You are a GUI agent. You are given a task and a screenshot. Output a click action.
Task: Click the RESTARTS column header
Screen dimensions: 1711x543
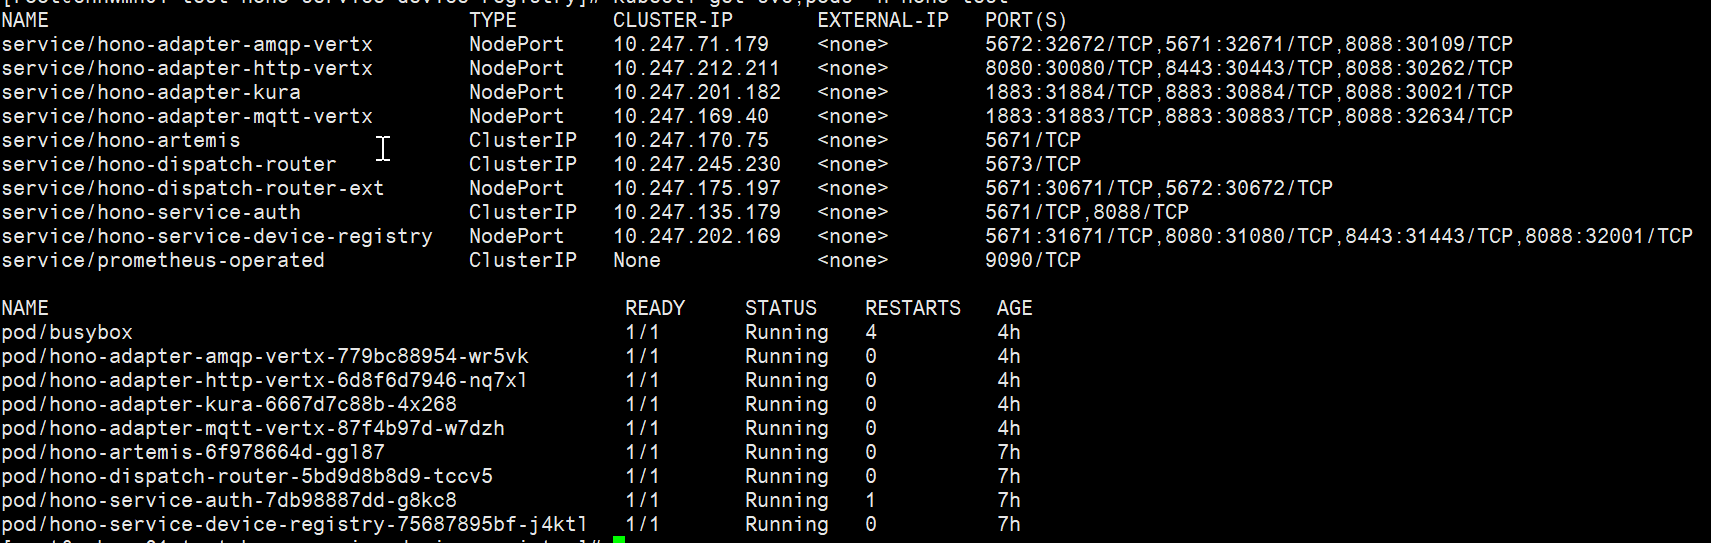click(x=913, y=309)
